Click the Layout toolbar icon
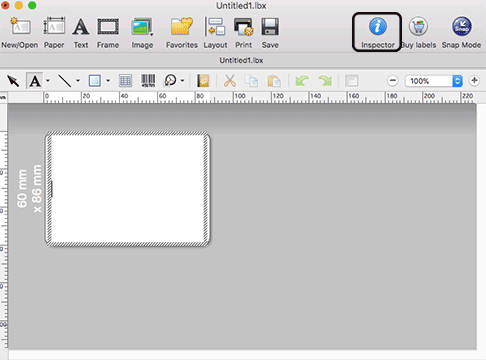Screen dimensions: 486x360 (x=215, y=27)
